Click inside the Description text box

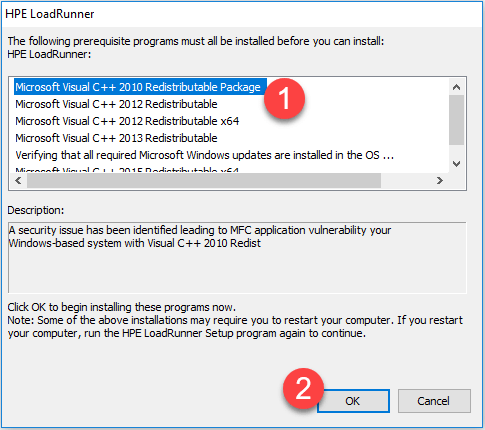[x=237, y=258]
